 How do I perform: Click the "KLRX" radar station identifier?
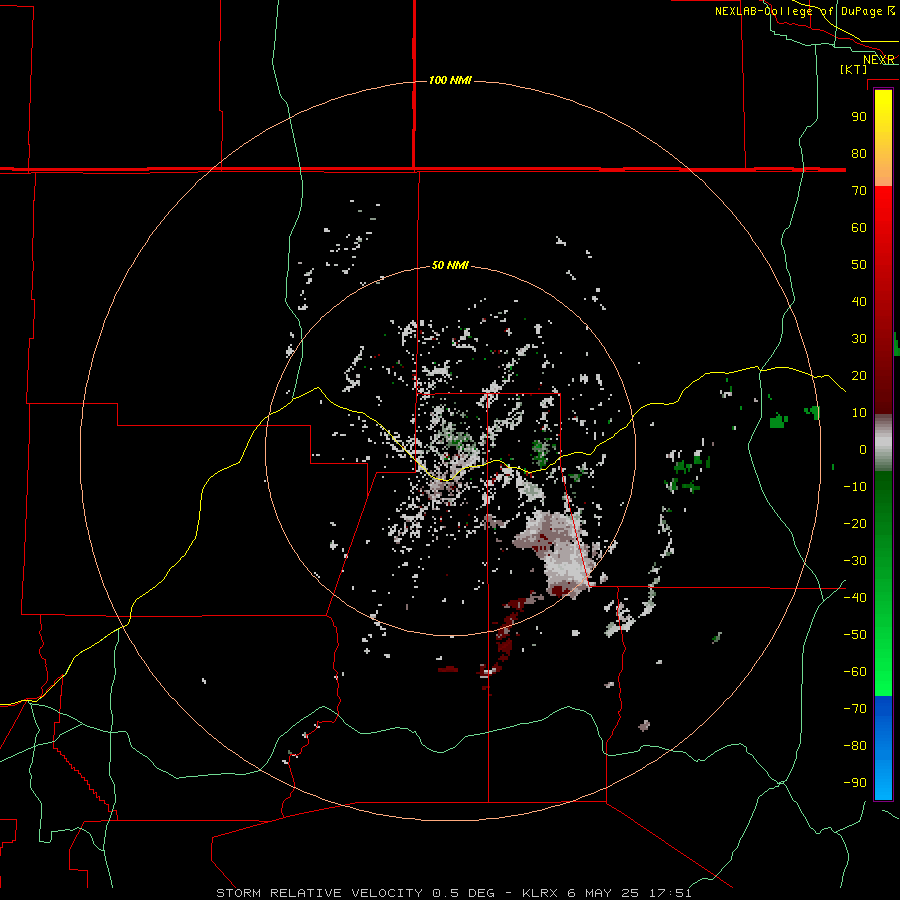point(540,893)
